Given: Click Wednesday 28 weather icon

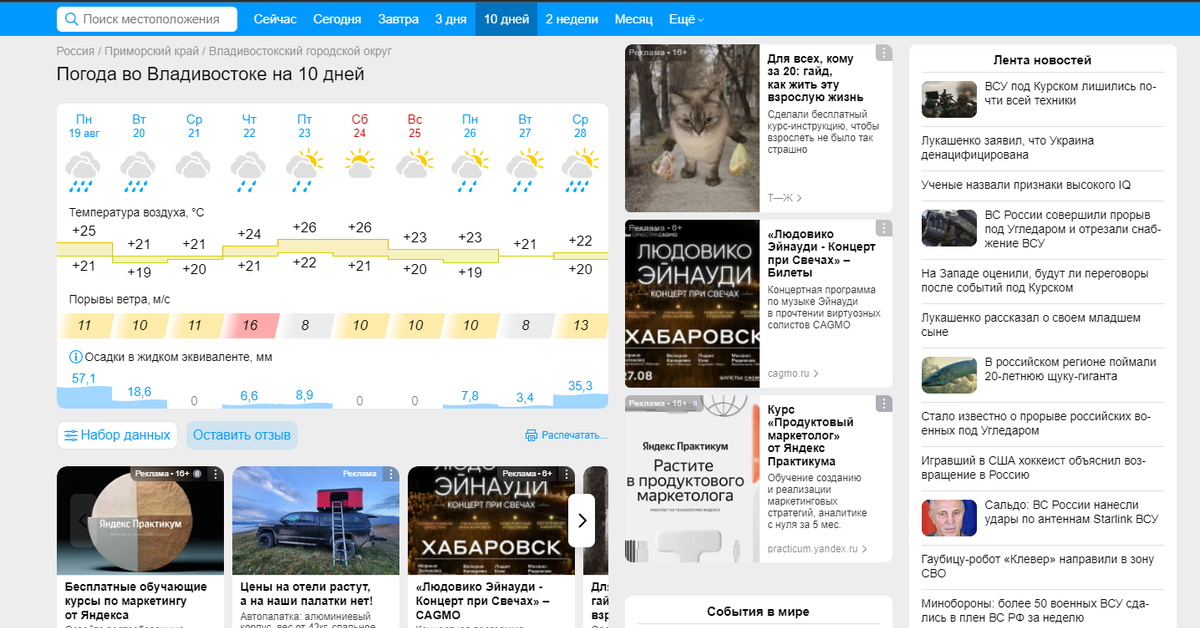Looking at the screenshot, I should click(x=580, y=169).
